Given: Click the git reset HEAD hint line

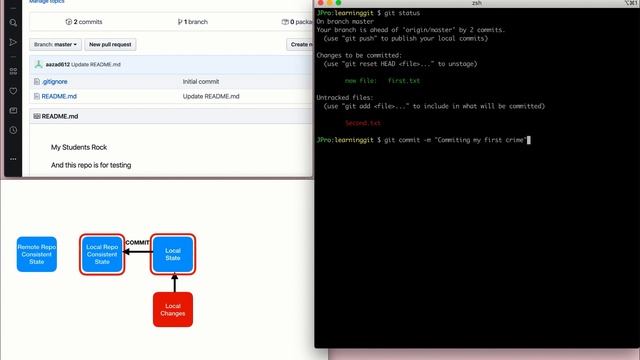Looking at the screenshot, I should (400, 64).
